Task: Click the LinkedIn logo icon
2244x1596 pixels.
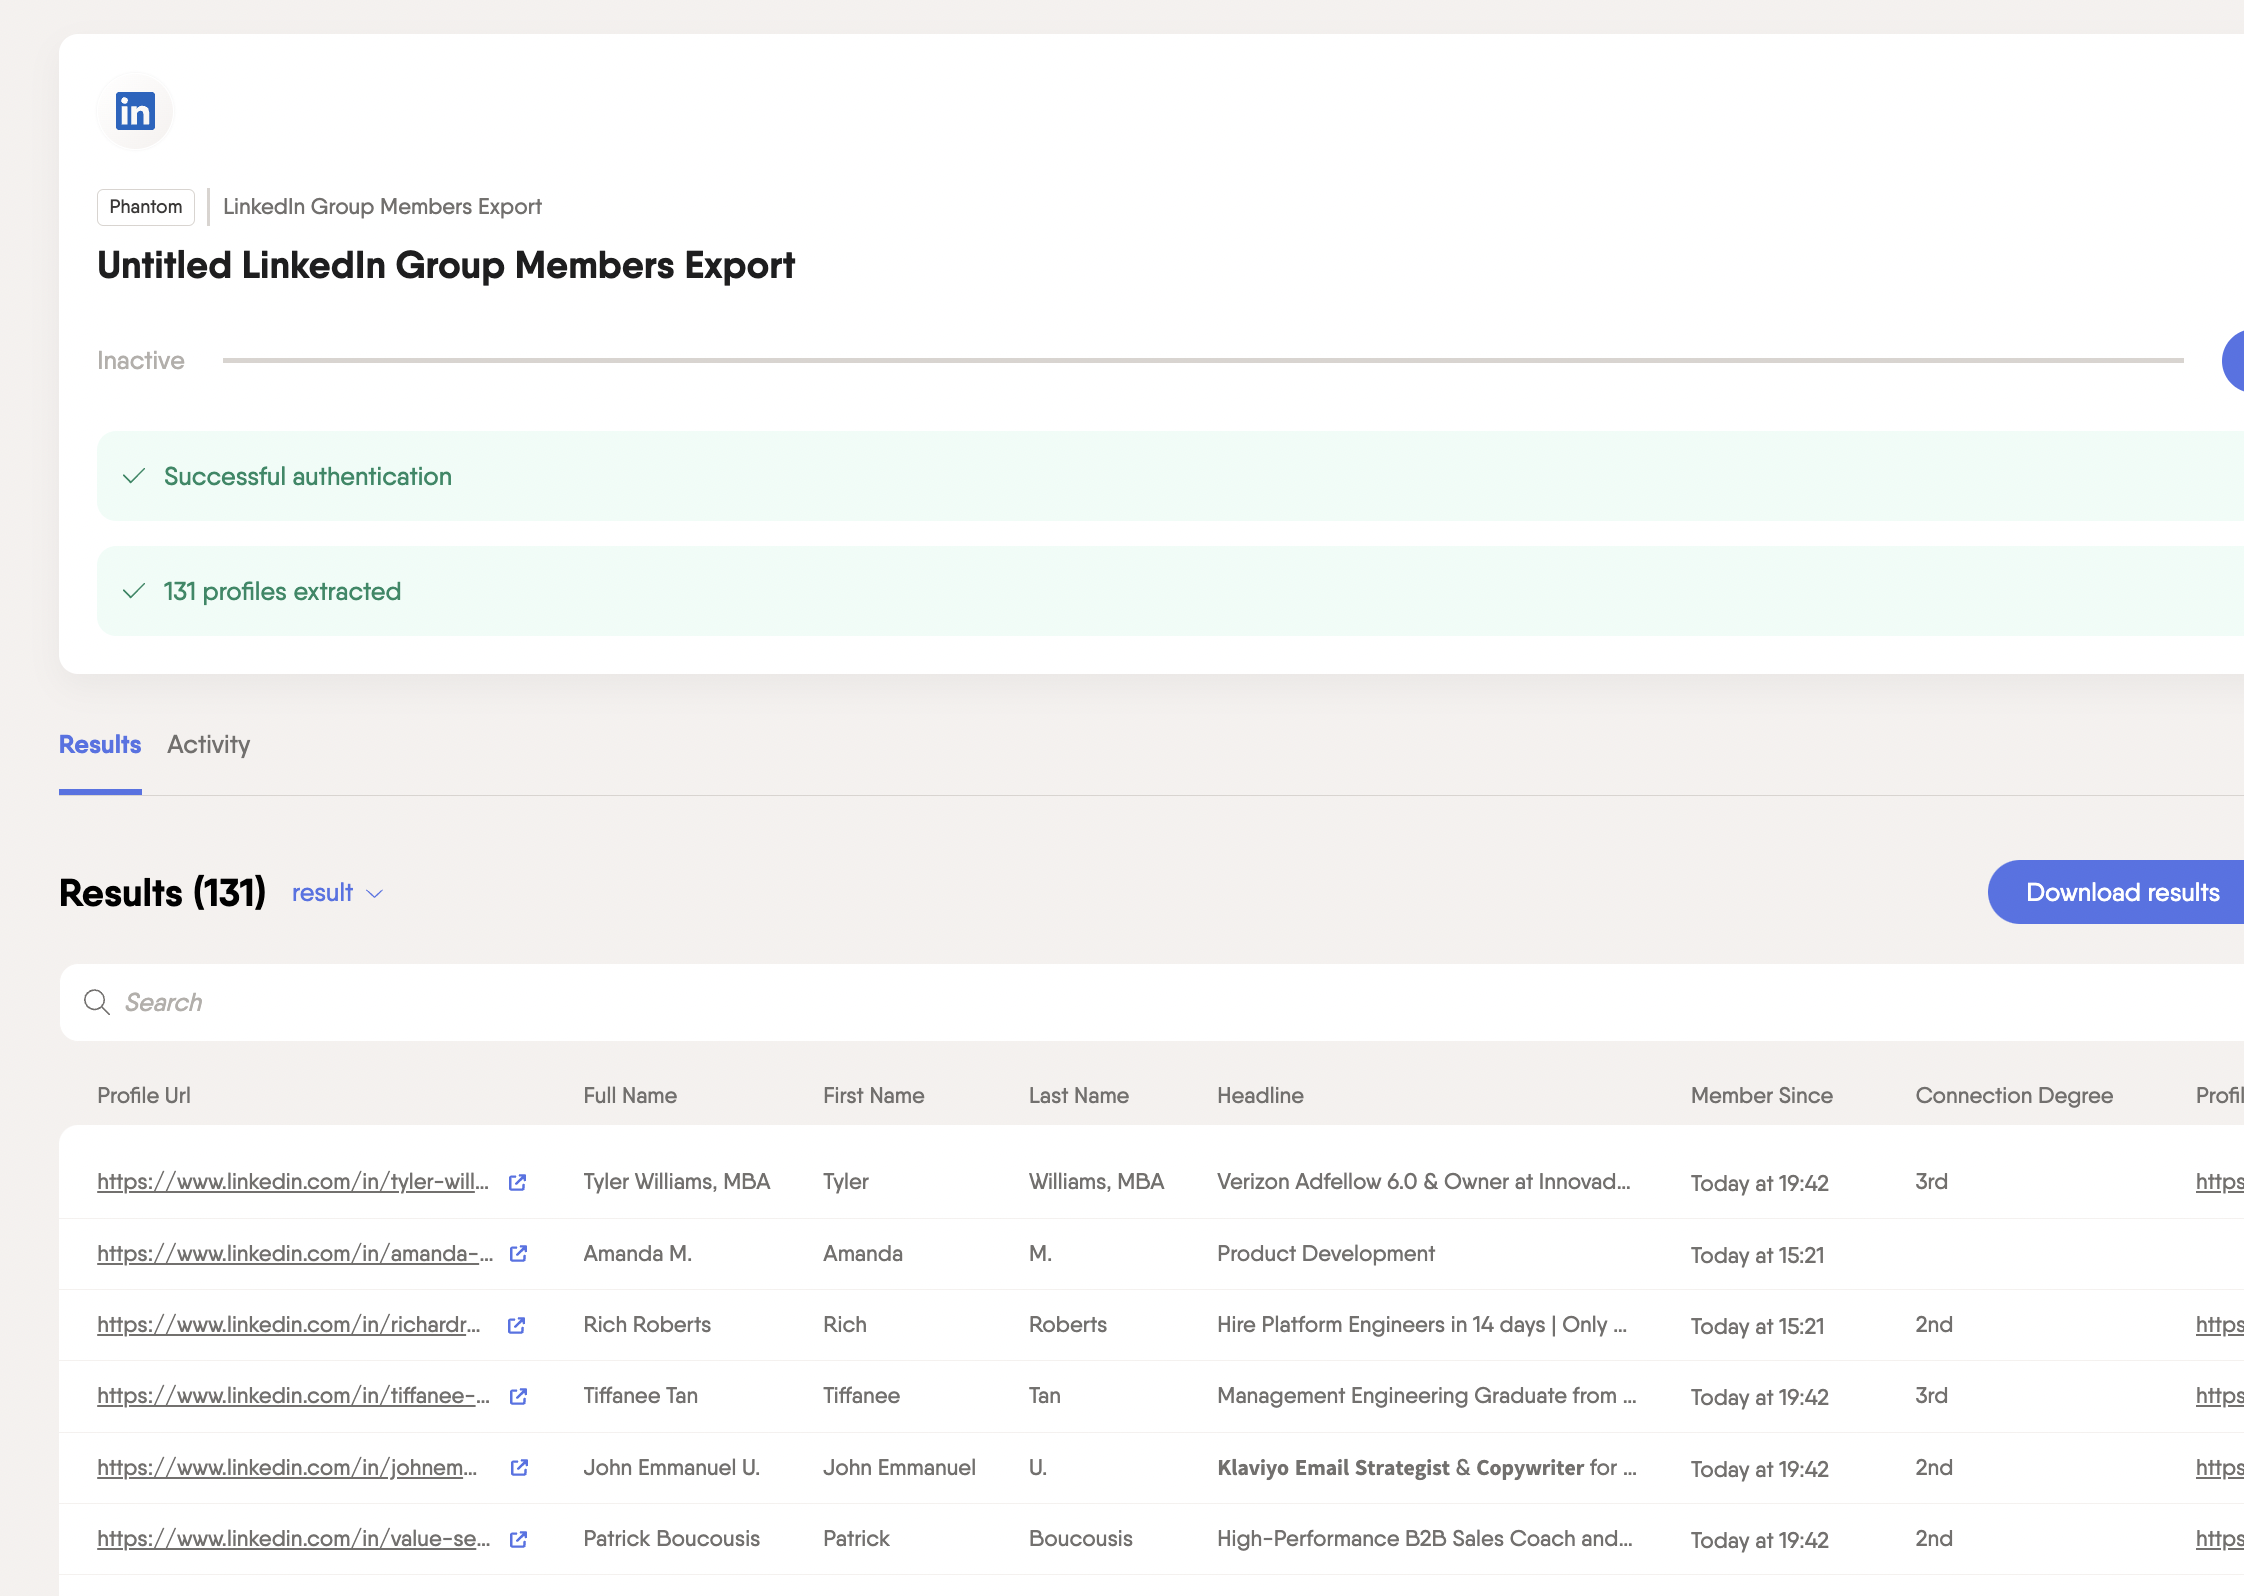Action: tap(135, 111)
